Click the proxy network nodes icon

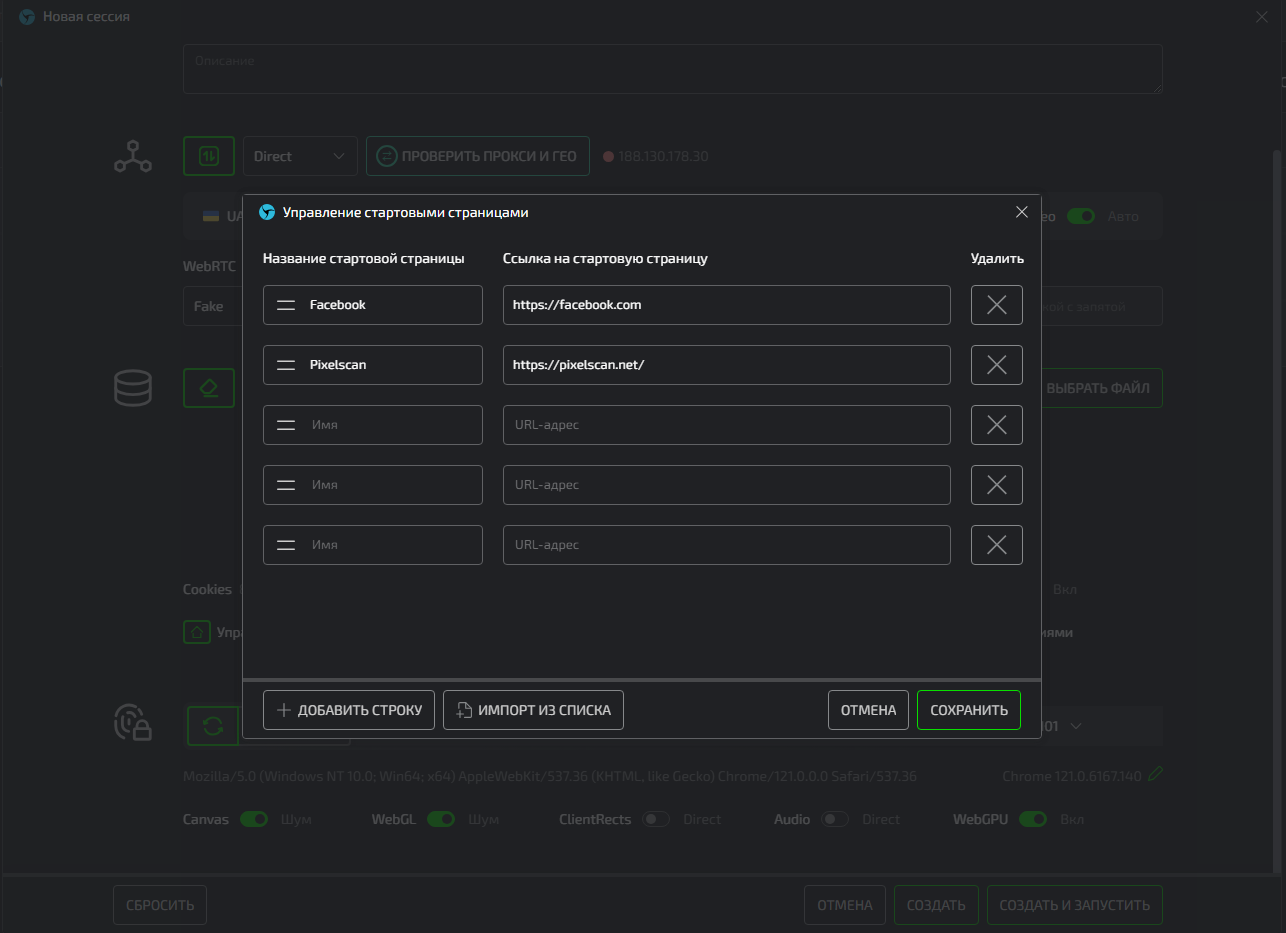point(133,156)
